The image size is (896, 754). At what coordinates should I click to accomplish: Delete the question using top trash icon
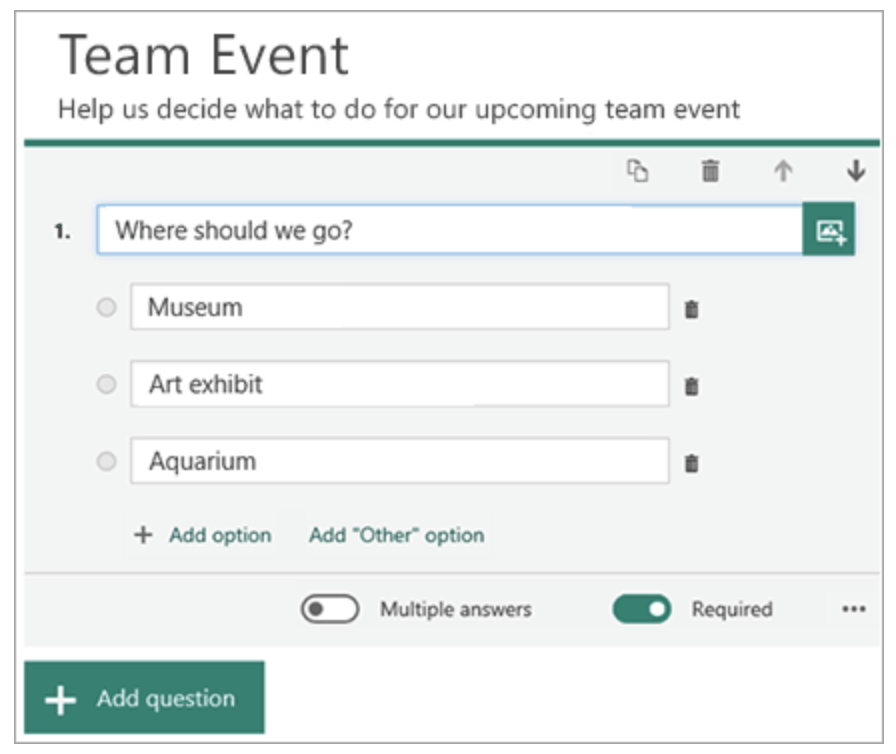coord(710,171)
